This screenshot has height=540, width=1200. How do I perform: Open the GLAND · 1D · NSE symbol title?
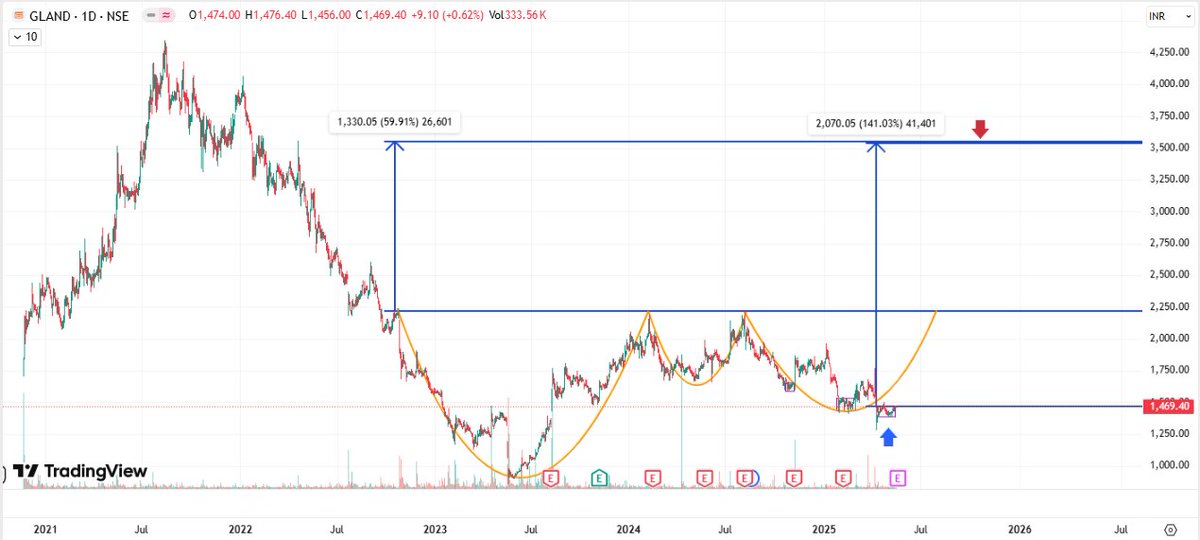[79, 15]
